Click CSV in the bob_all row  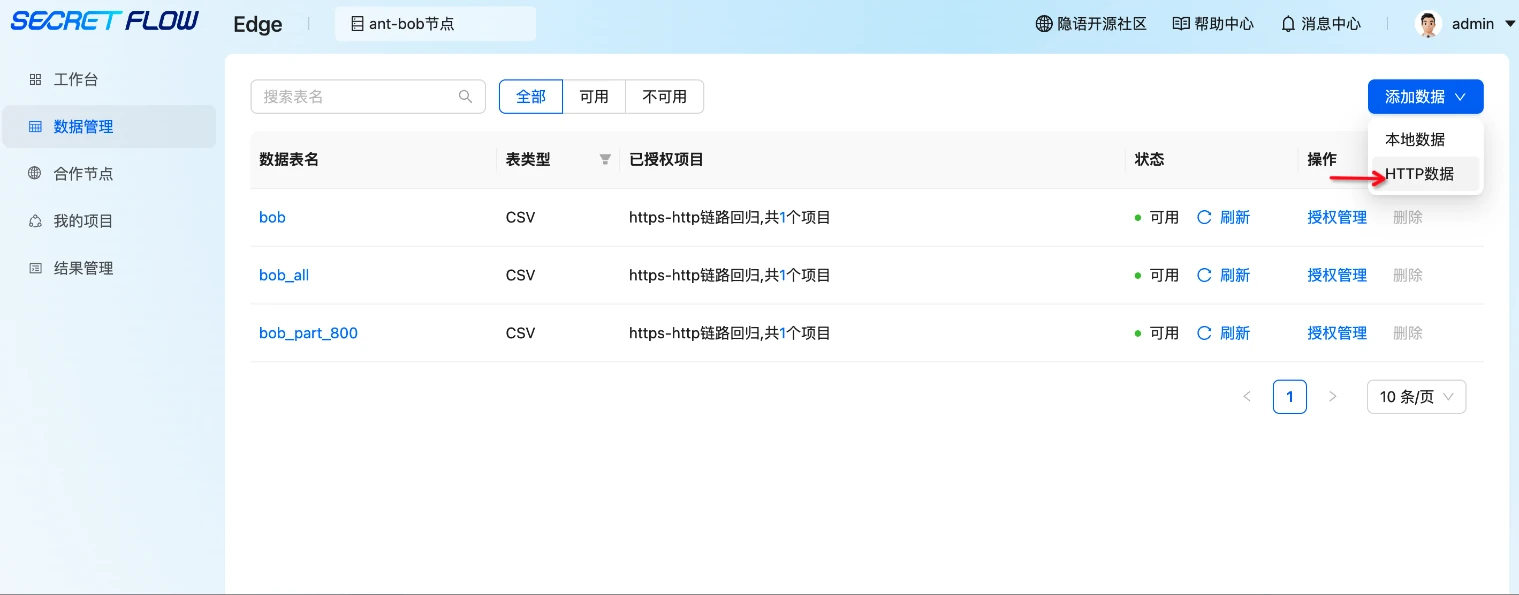[x=520, y=275]
